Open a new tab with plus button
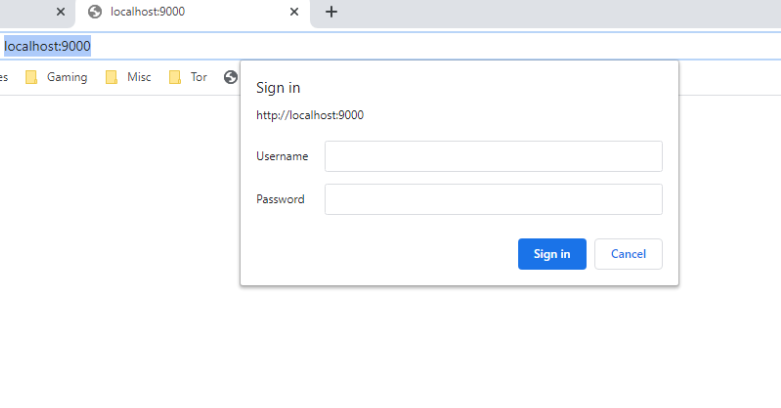 coord(331,12)
